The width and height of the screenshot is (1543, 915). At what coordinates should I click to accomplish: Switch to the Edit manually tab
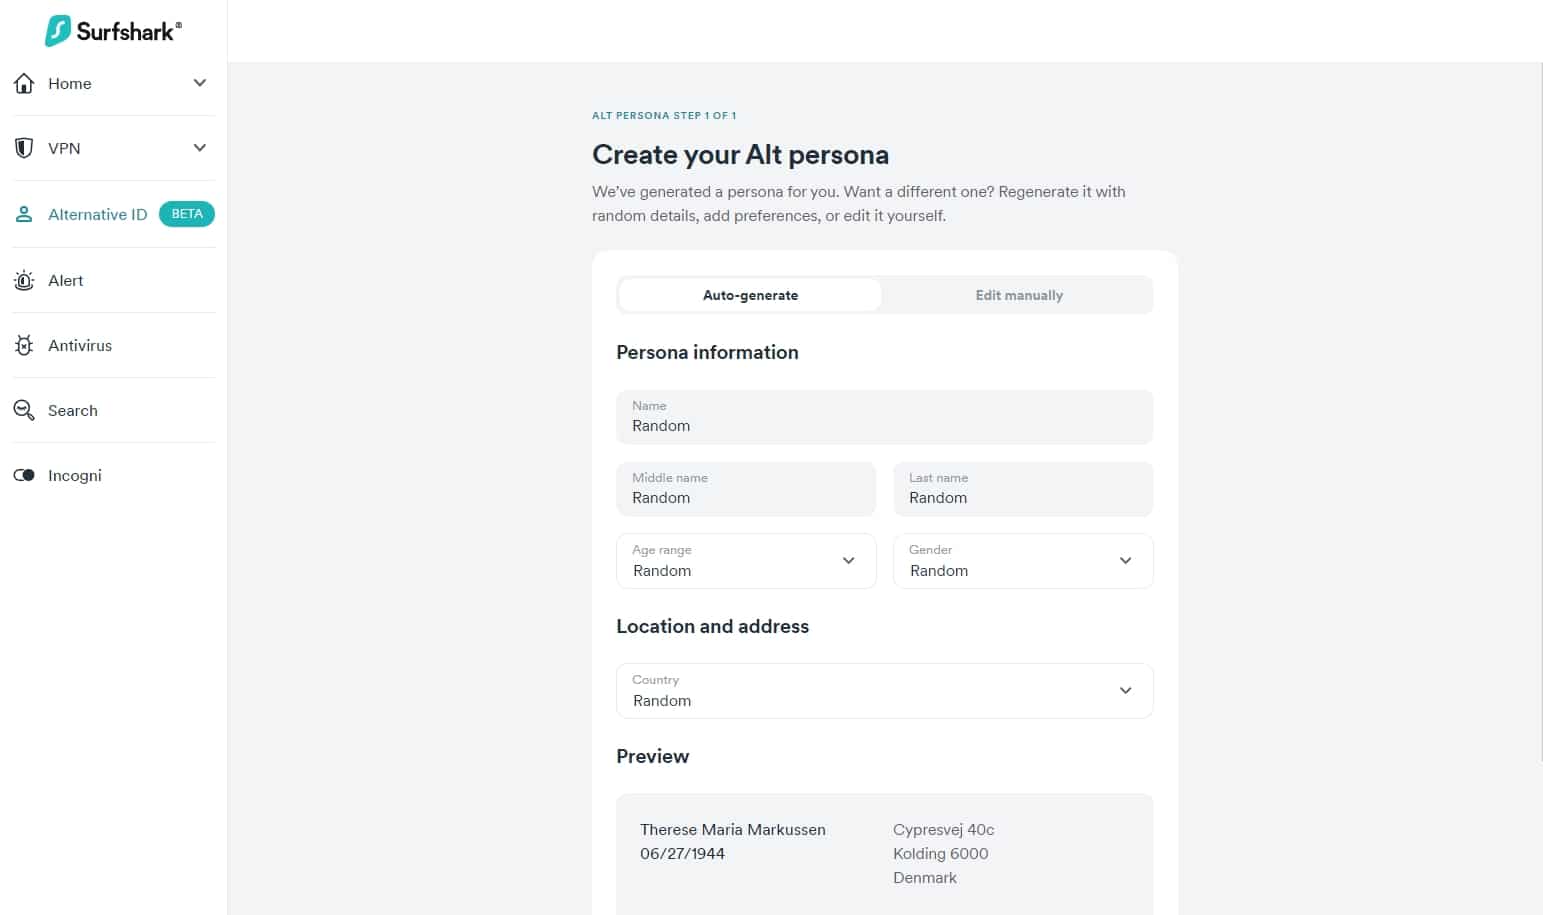1019,295
